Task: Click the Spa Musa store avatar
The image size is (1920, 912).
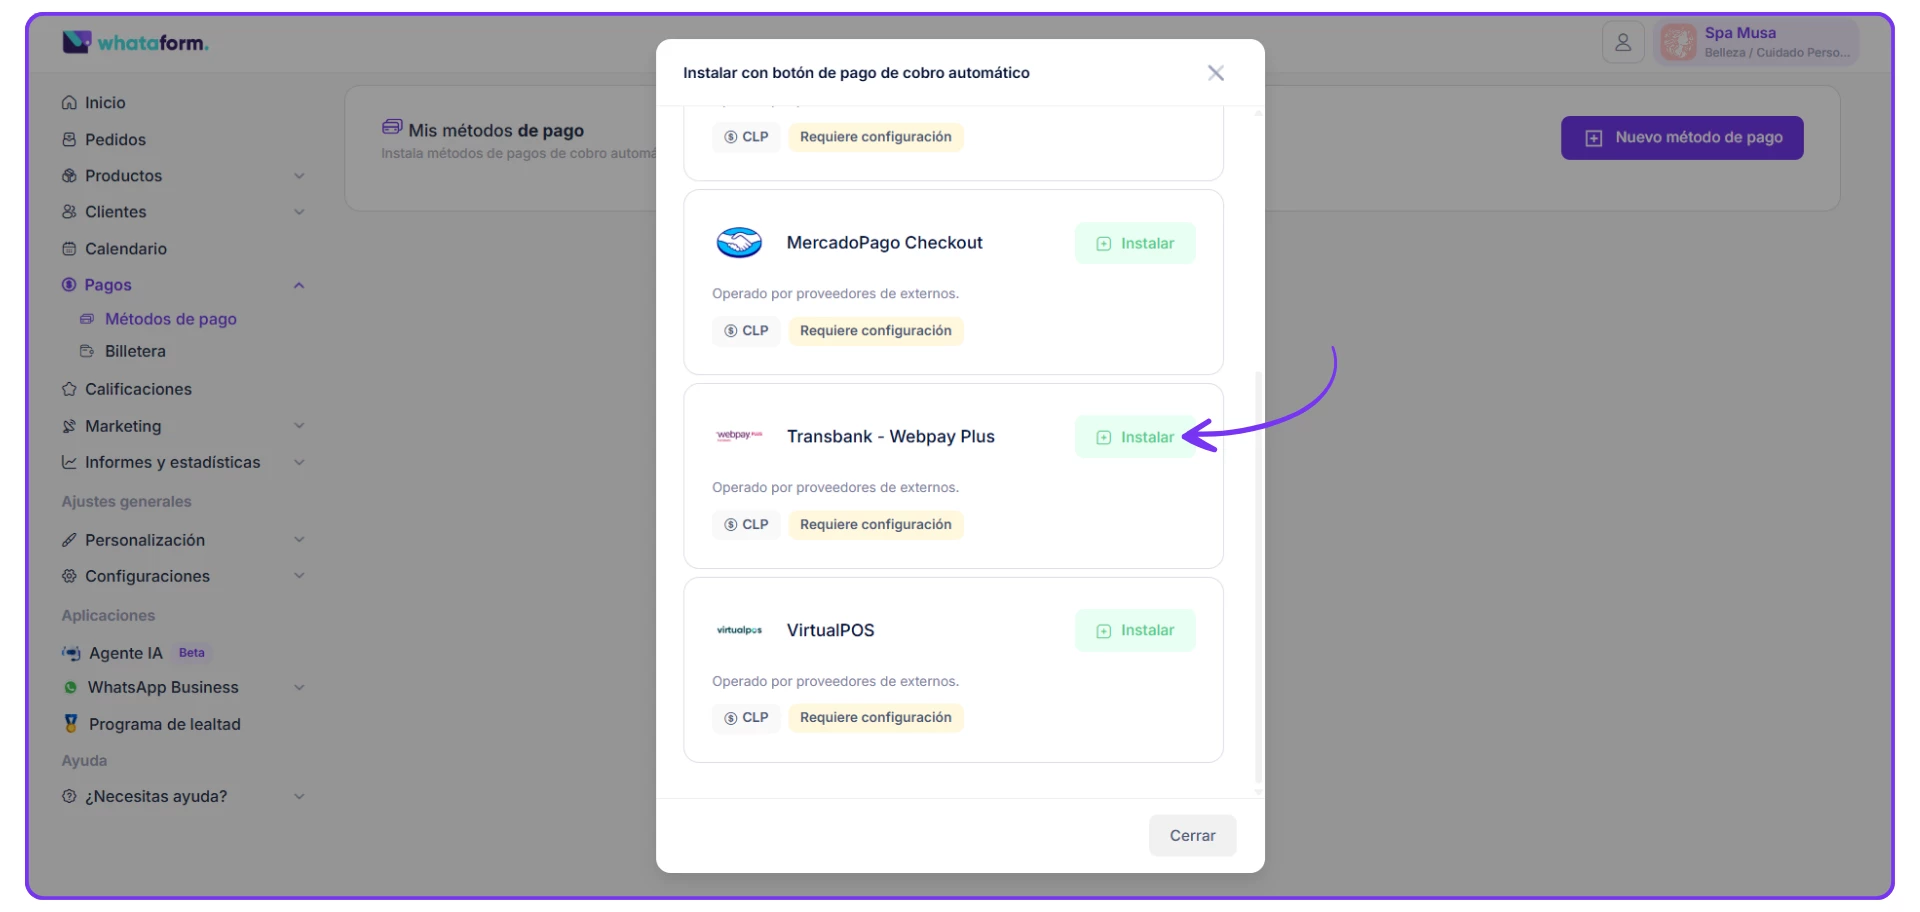Action: (x=1678, y=43)
